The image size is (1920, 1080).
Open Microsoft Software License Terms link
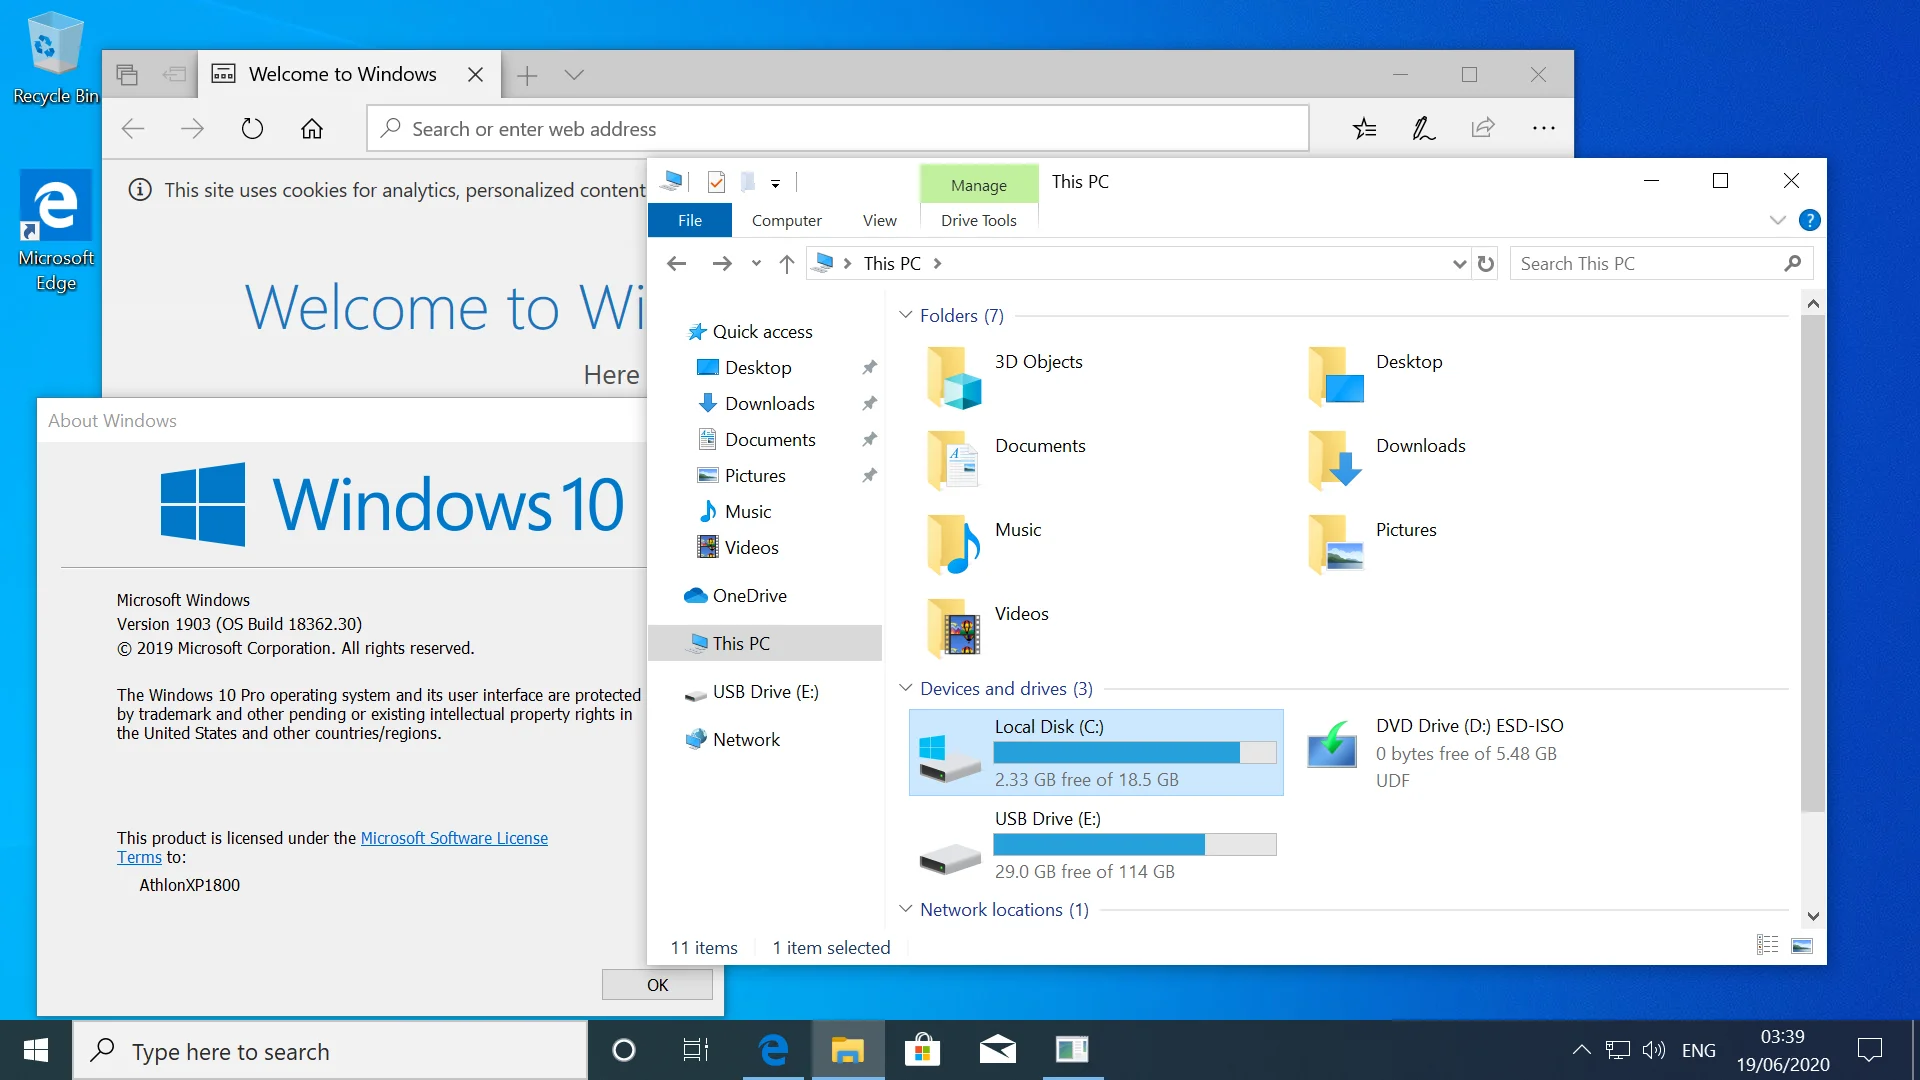click(x=333, y=847)
